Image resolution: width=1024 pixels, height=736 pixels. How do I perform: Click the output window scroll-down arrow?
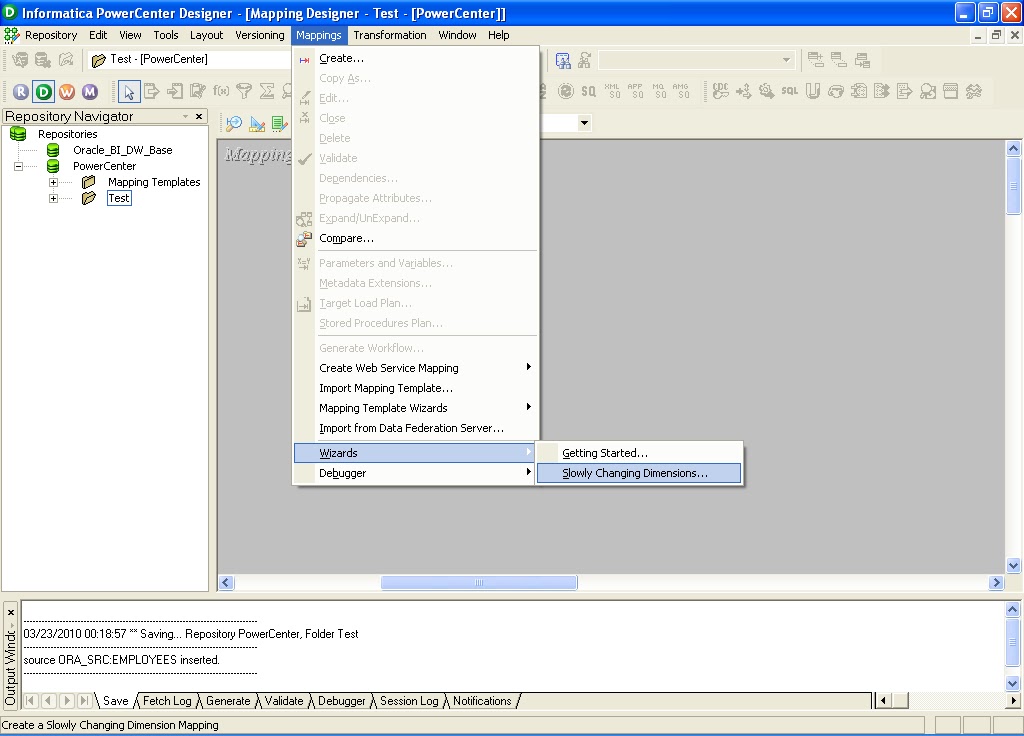tap(1012, 684)
